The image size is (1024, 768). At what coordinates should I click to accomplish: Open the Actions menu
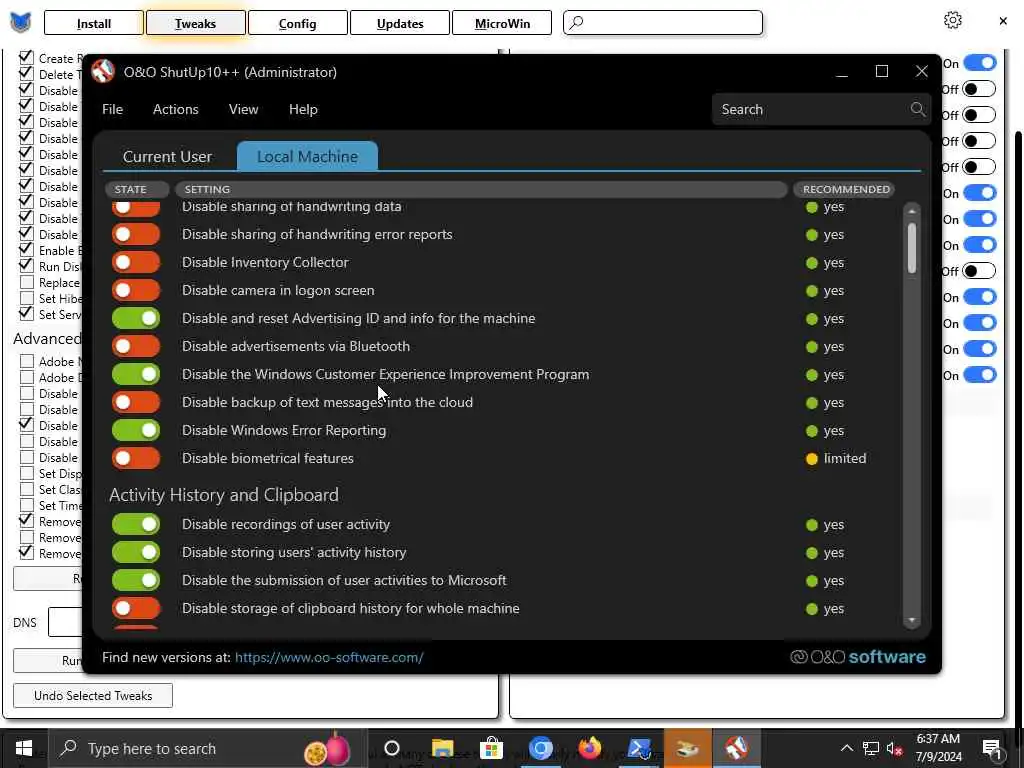pos(176,109)
